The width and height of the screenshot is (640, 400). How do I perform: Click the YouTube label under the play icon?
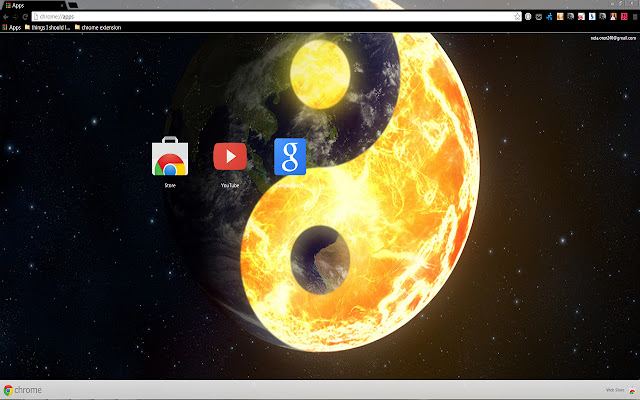point(230,185)
